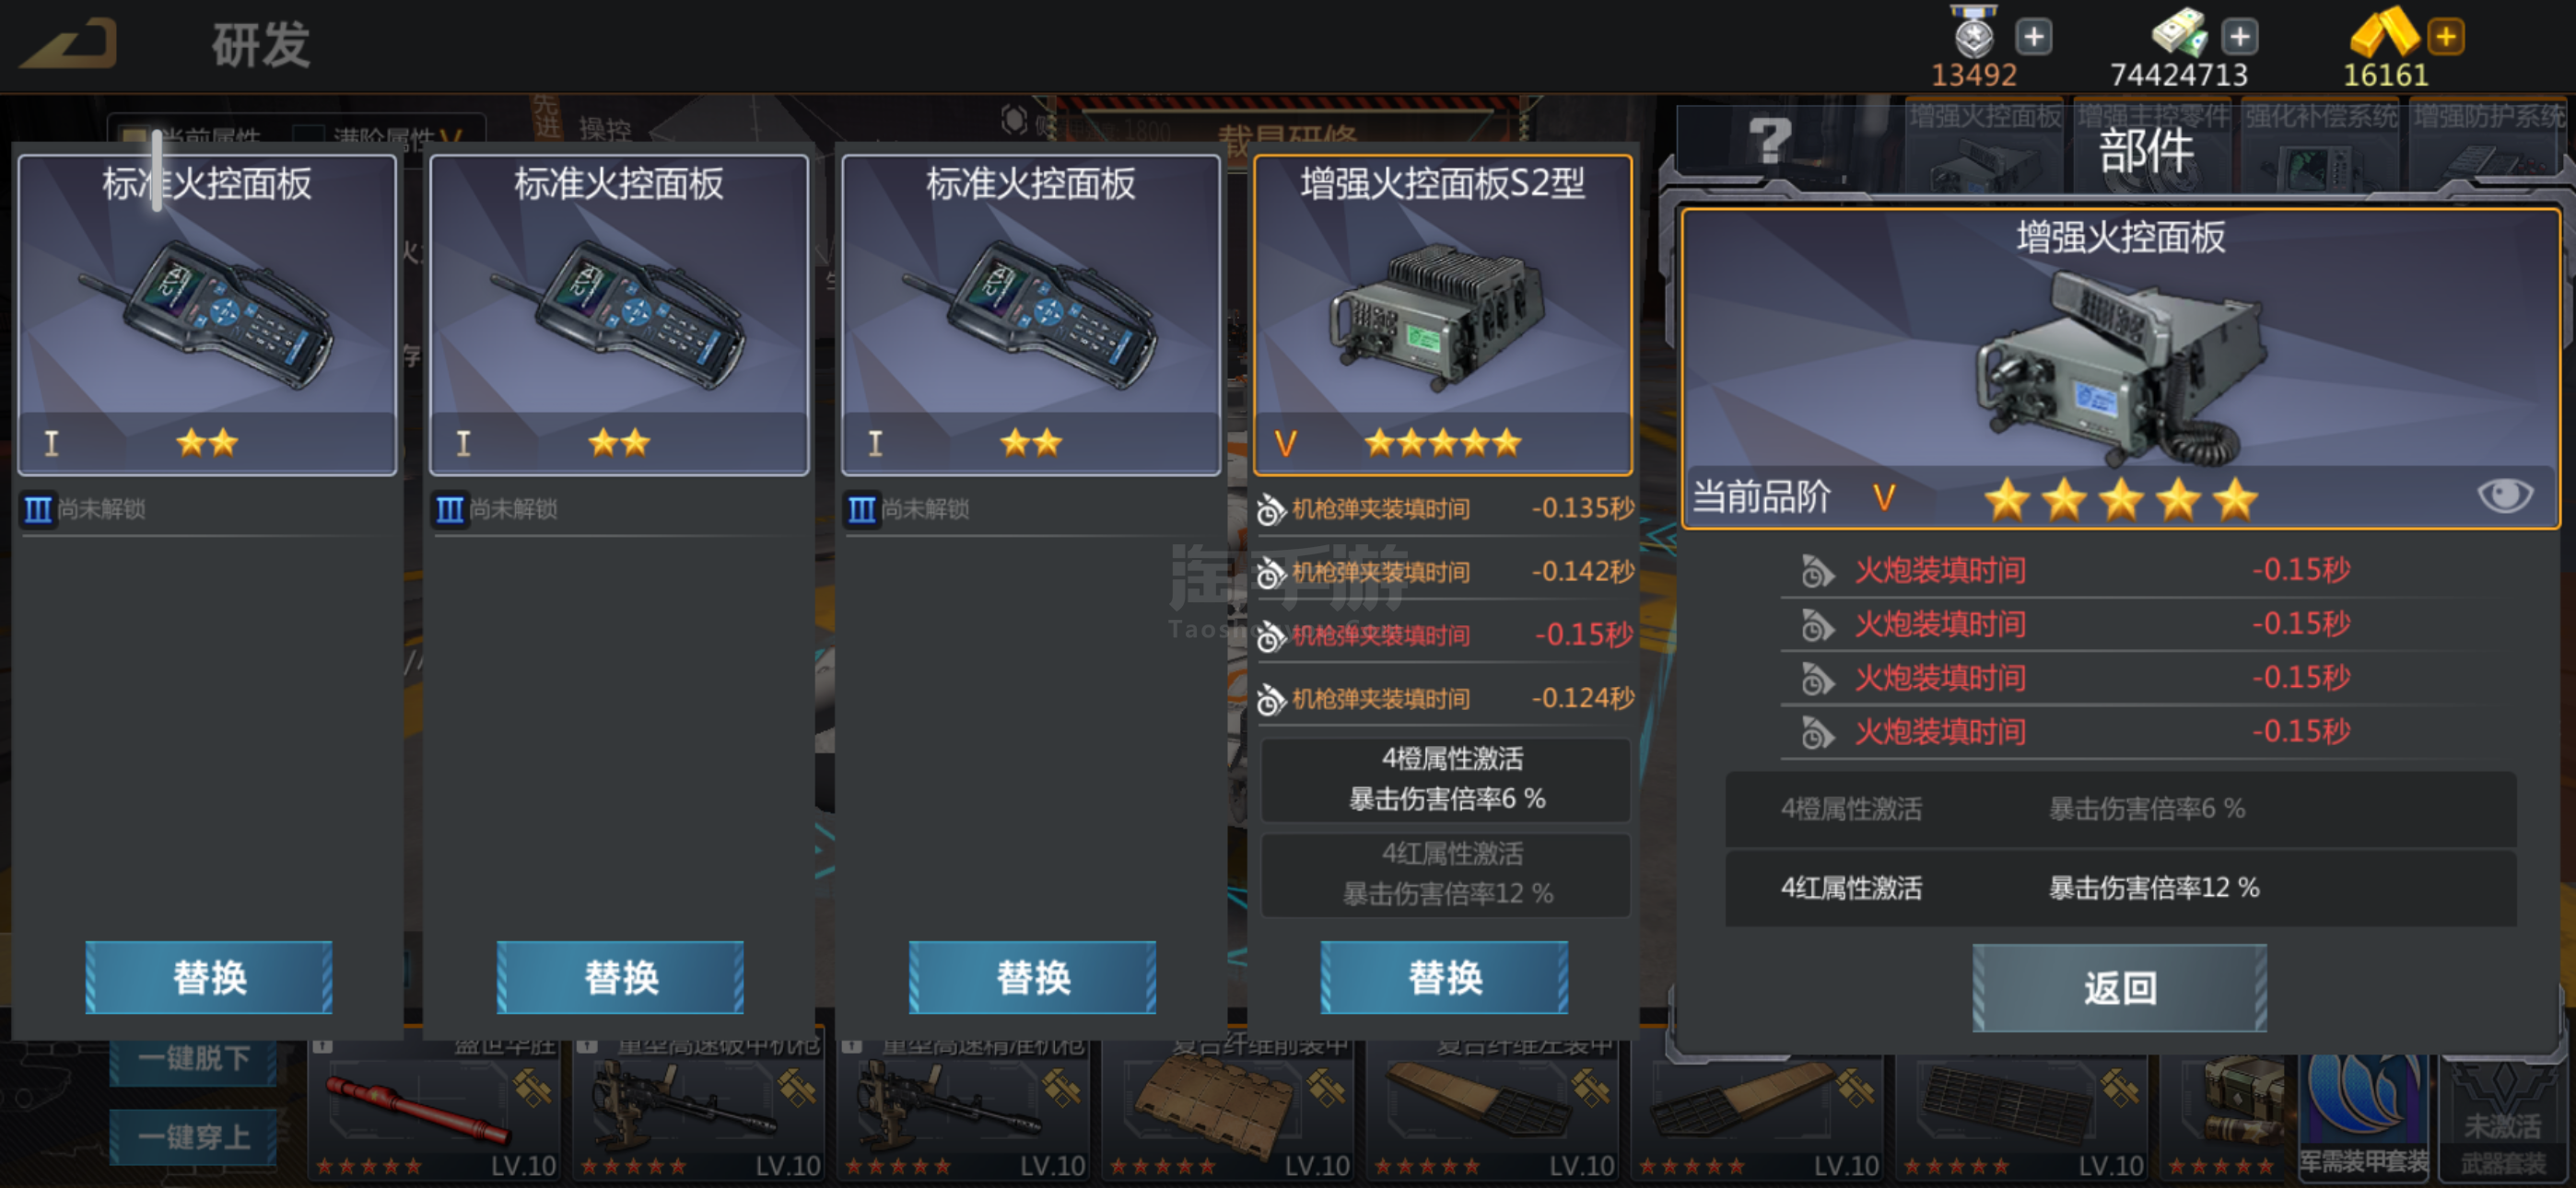Open the question mark help icon
This screenshot has height=1188, width=2576.
1769,141
